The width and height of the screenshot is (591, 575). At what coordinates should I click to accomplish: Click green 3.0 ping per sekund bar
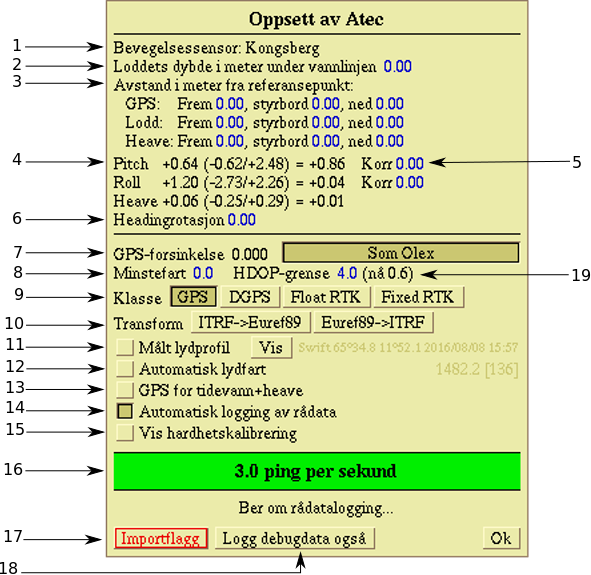317,471
